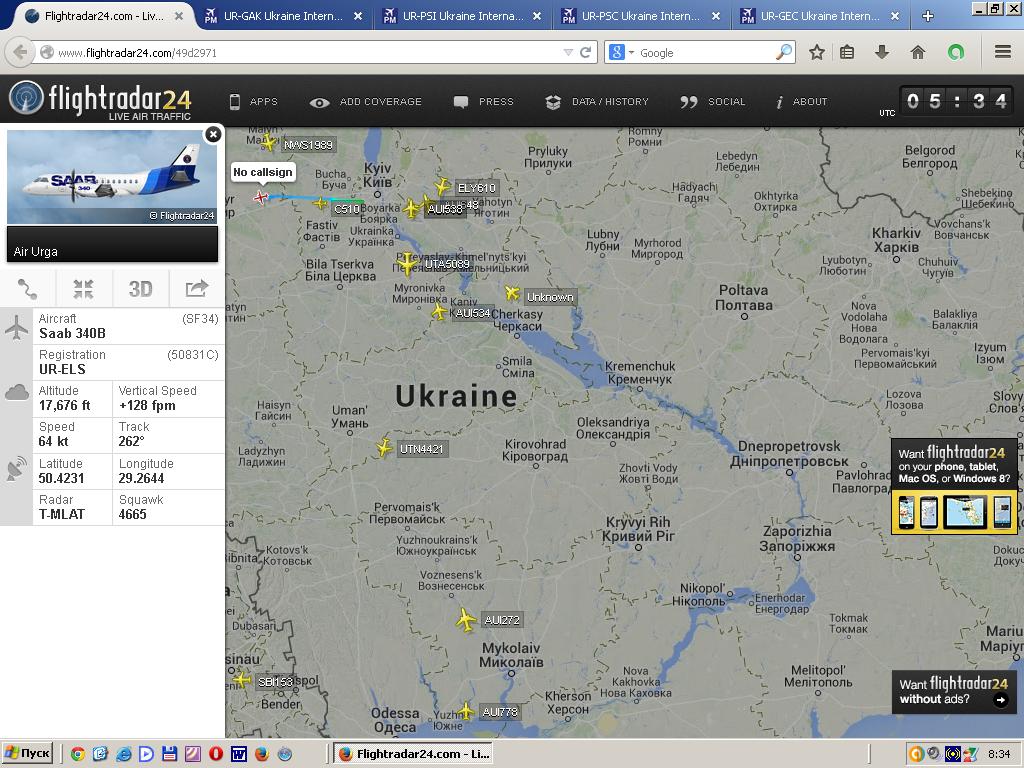This screenshot has width=1024, height=768.
Task: Bookmark this page with the star icon
Action: coord(817,52)
